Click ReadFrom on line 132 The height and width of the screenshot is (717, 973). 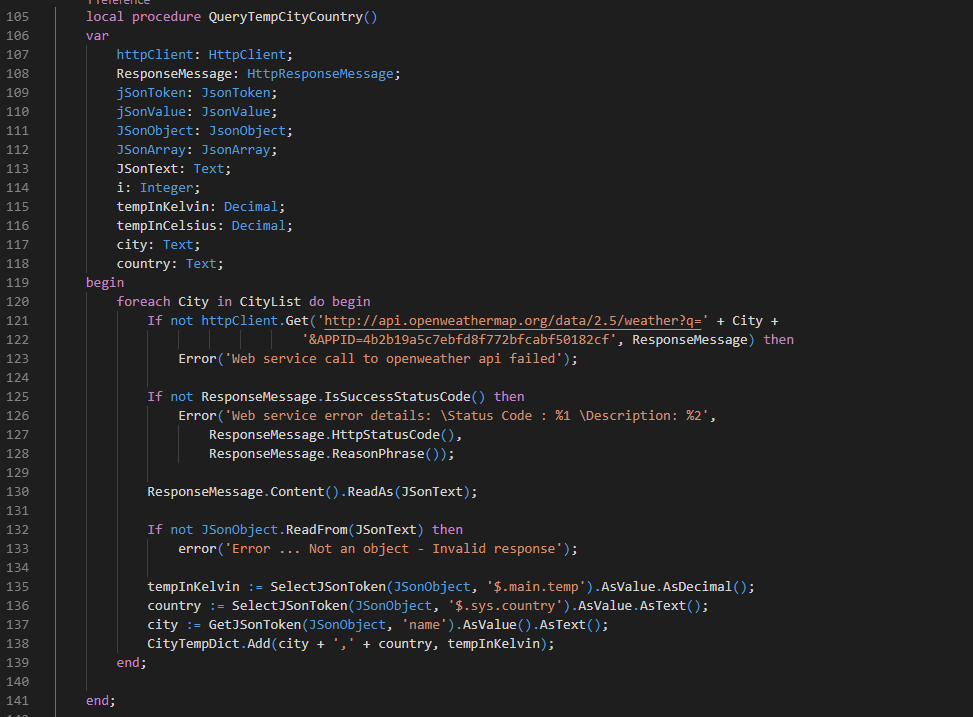pyautogui.click(x=316, y=530)
